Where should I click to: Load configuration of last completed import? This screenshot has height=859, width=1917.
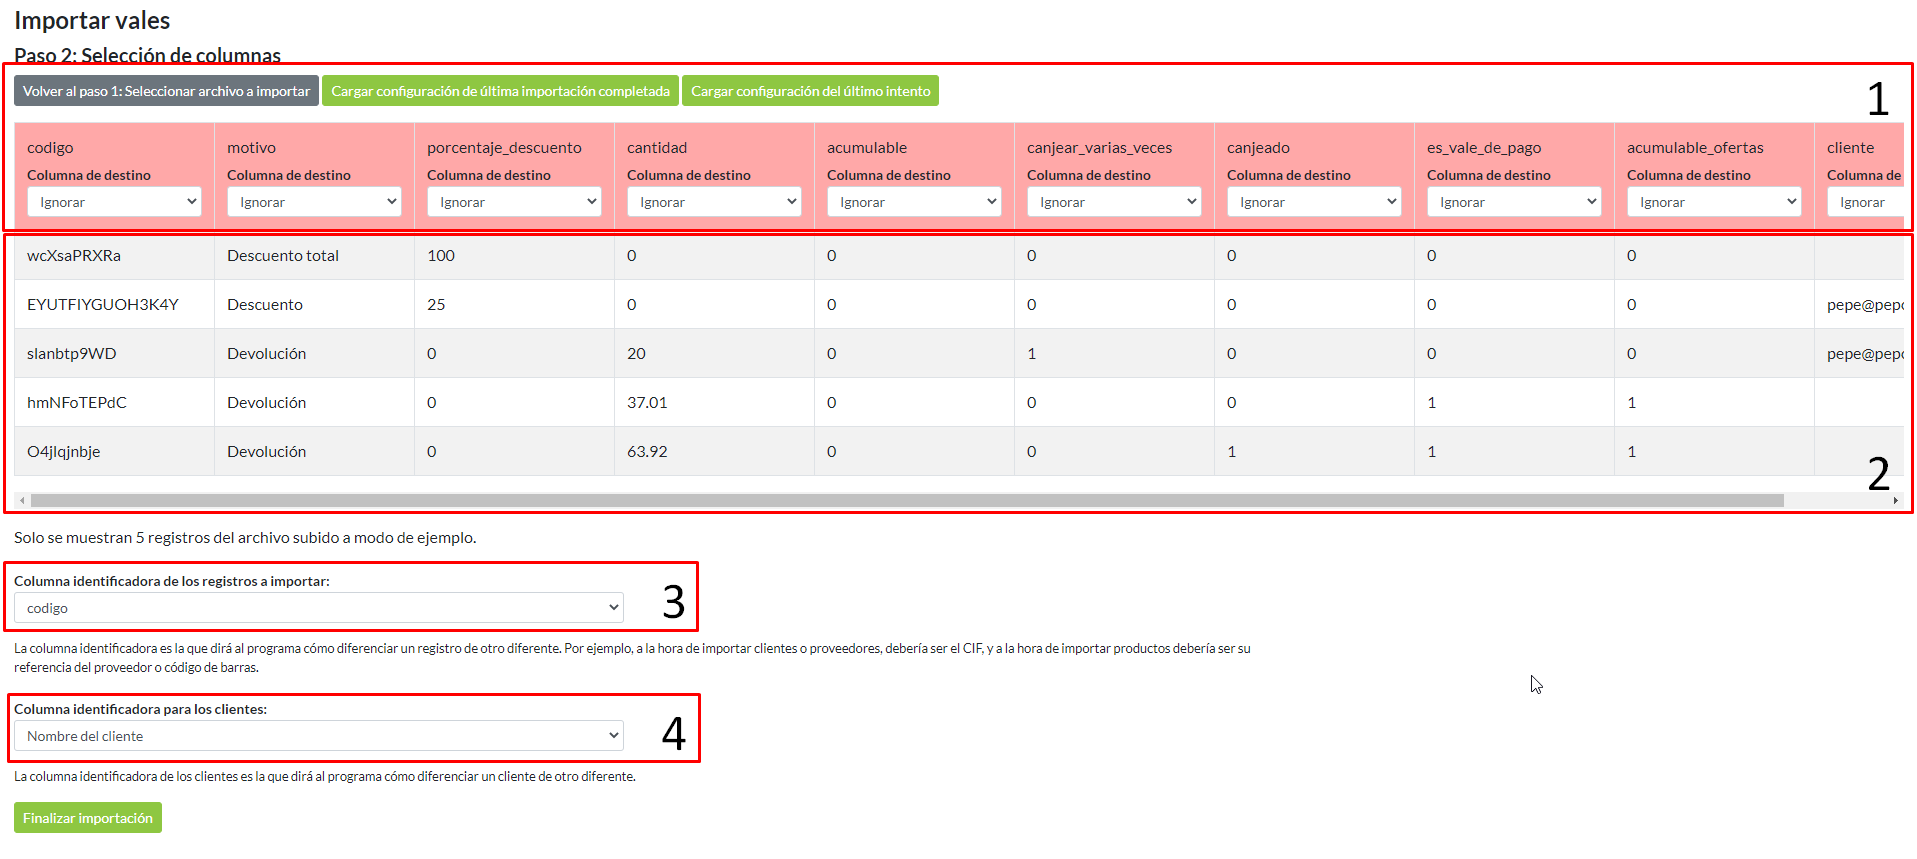(500, 91)
